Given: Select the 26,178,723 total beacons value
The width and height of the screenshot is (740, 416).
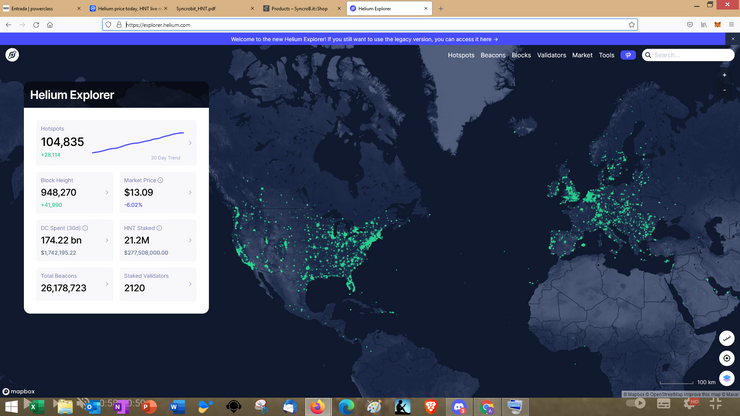Looking at the screenshot, I should (x=63, y=288).
